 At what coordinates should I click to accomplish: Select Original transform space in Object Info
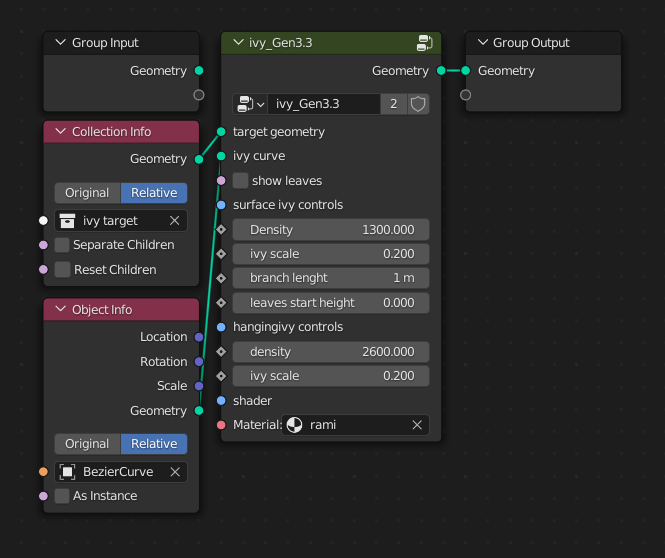87,444
